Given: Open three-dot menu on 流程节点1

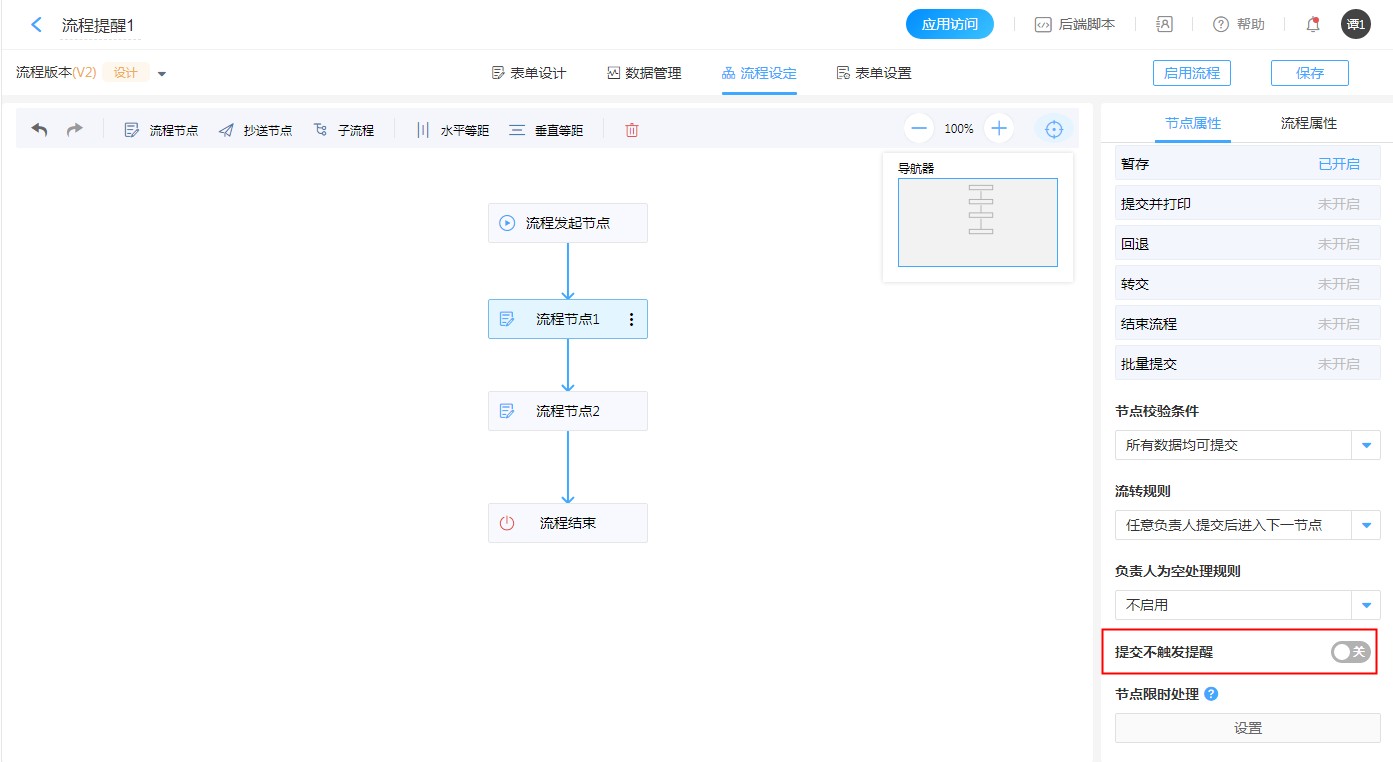Looking at the screenshot, I should coord(631,319).
